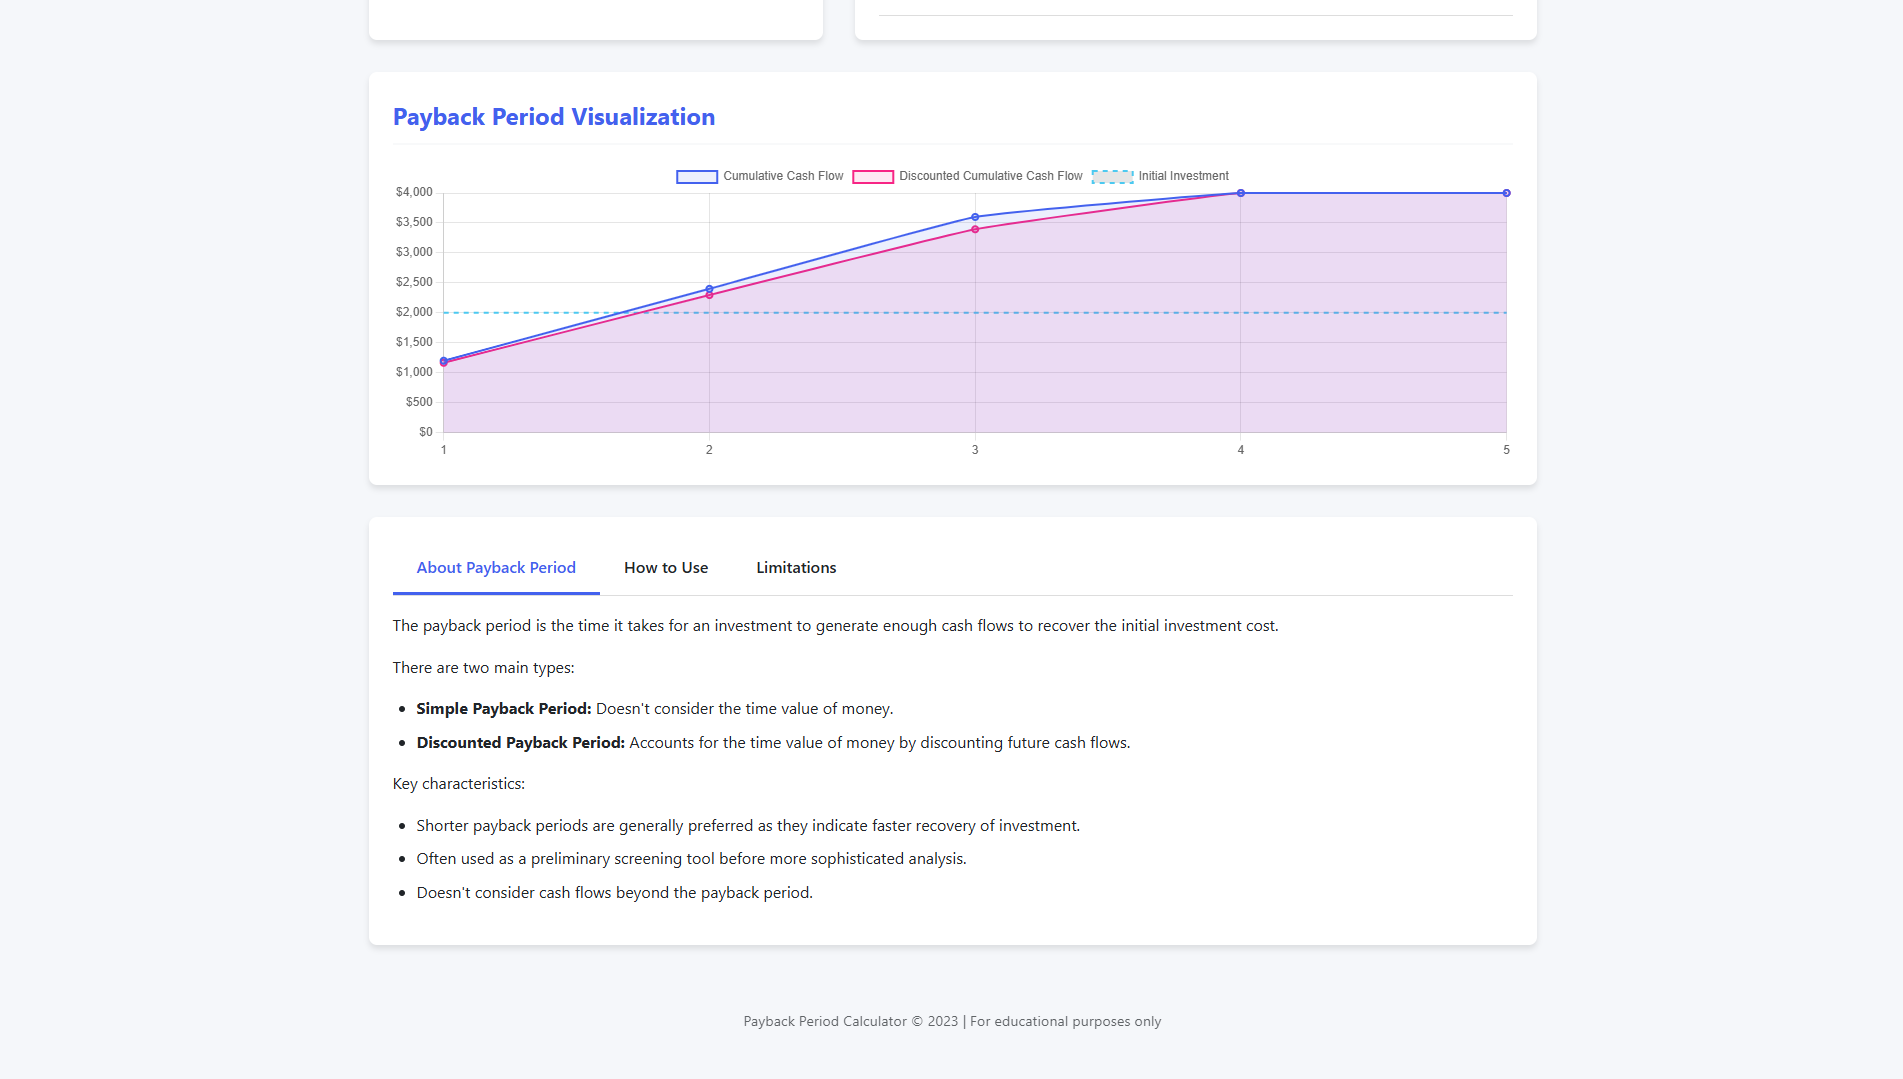Select the first data point at year 1
The width and height of the screenshot is (1903, 1079).
pyautogui.click(x=444, y=361)
